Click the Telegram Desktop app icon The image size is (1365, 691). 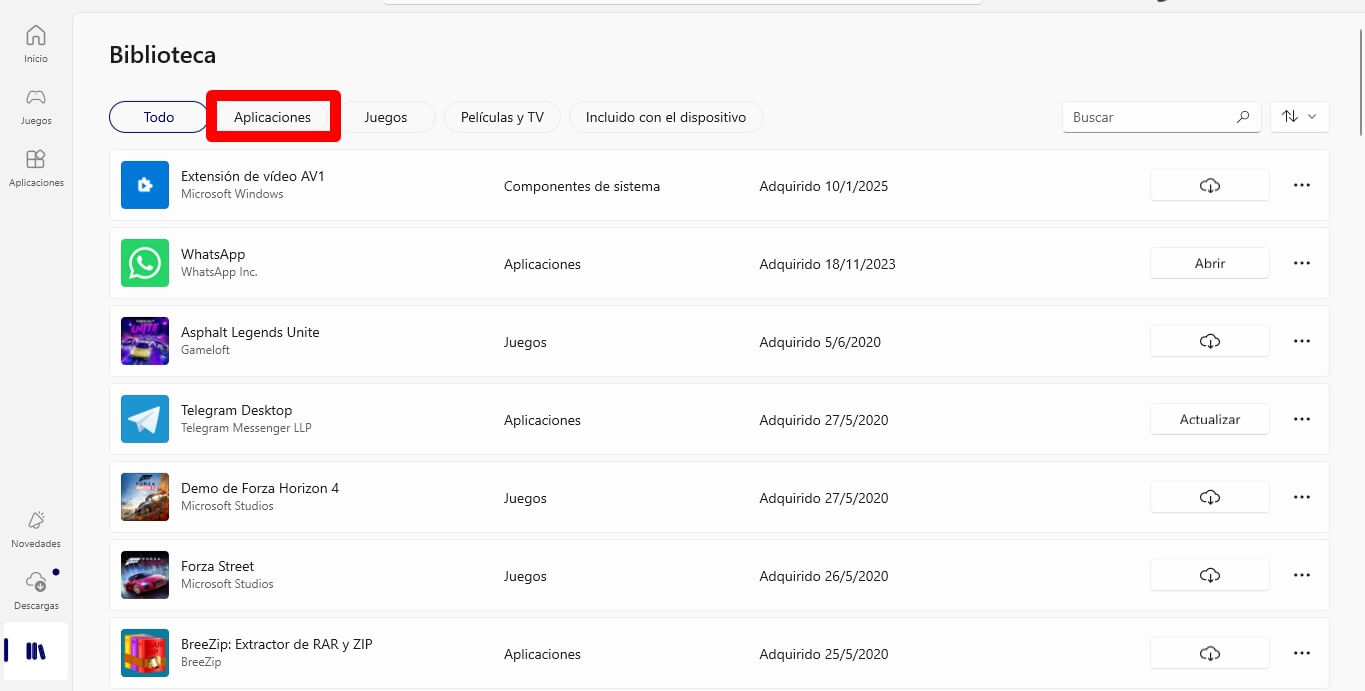pos(145,419)
